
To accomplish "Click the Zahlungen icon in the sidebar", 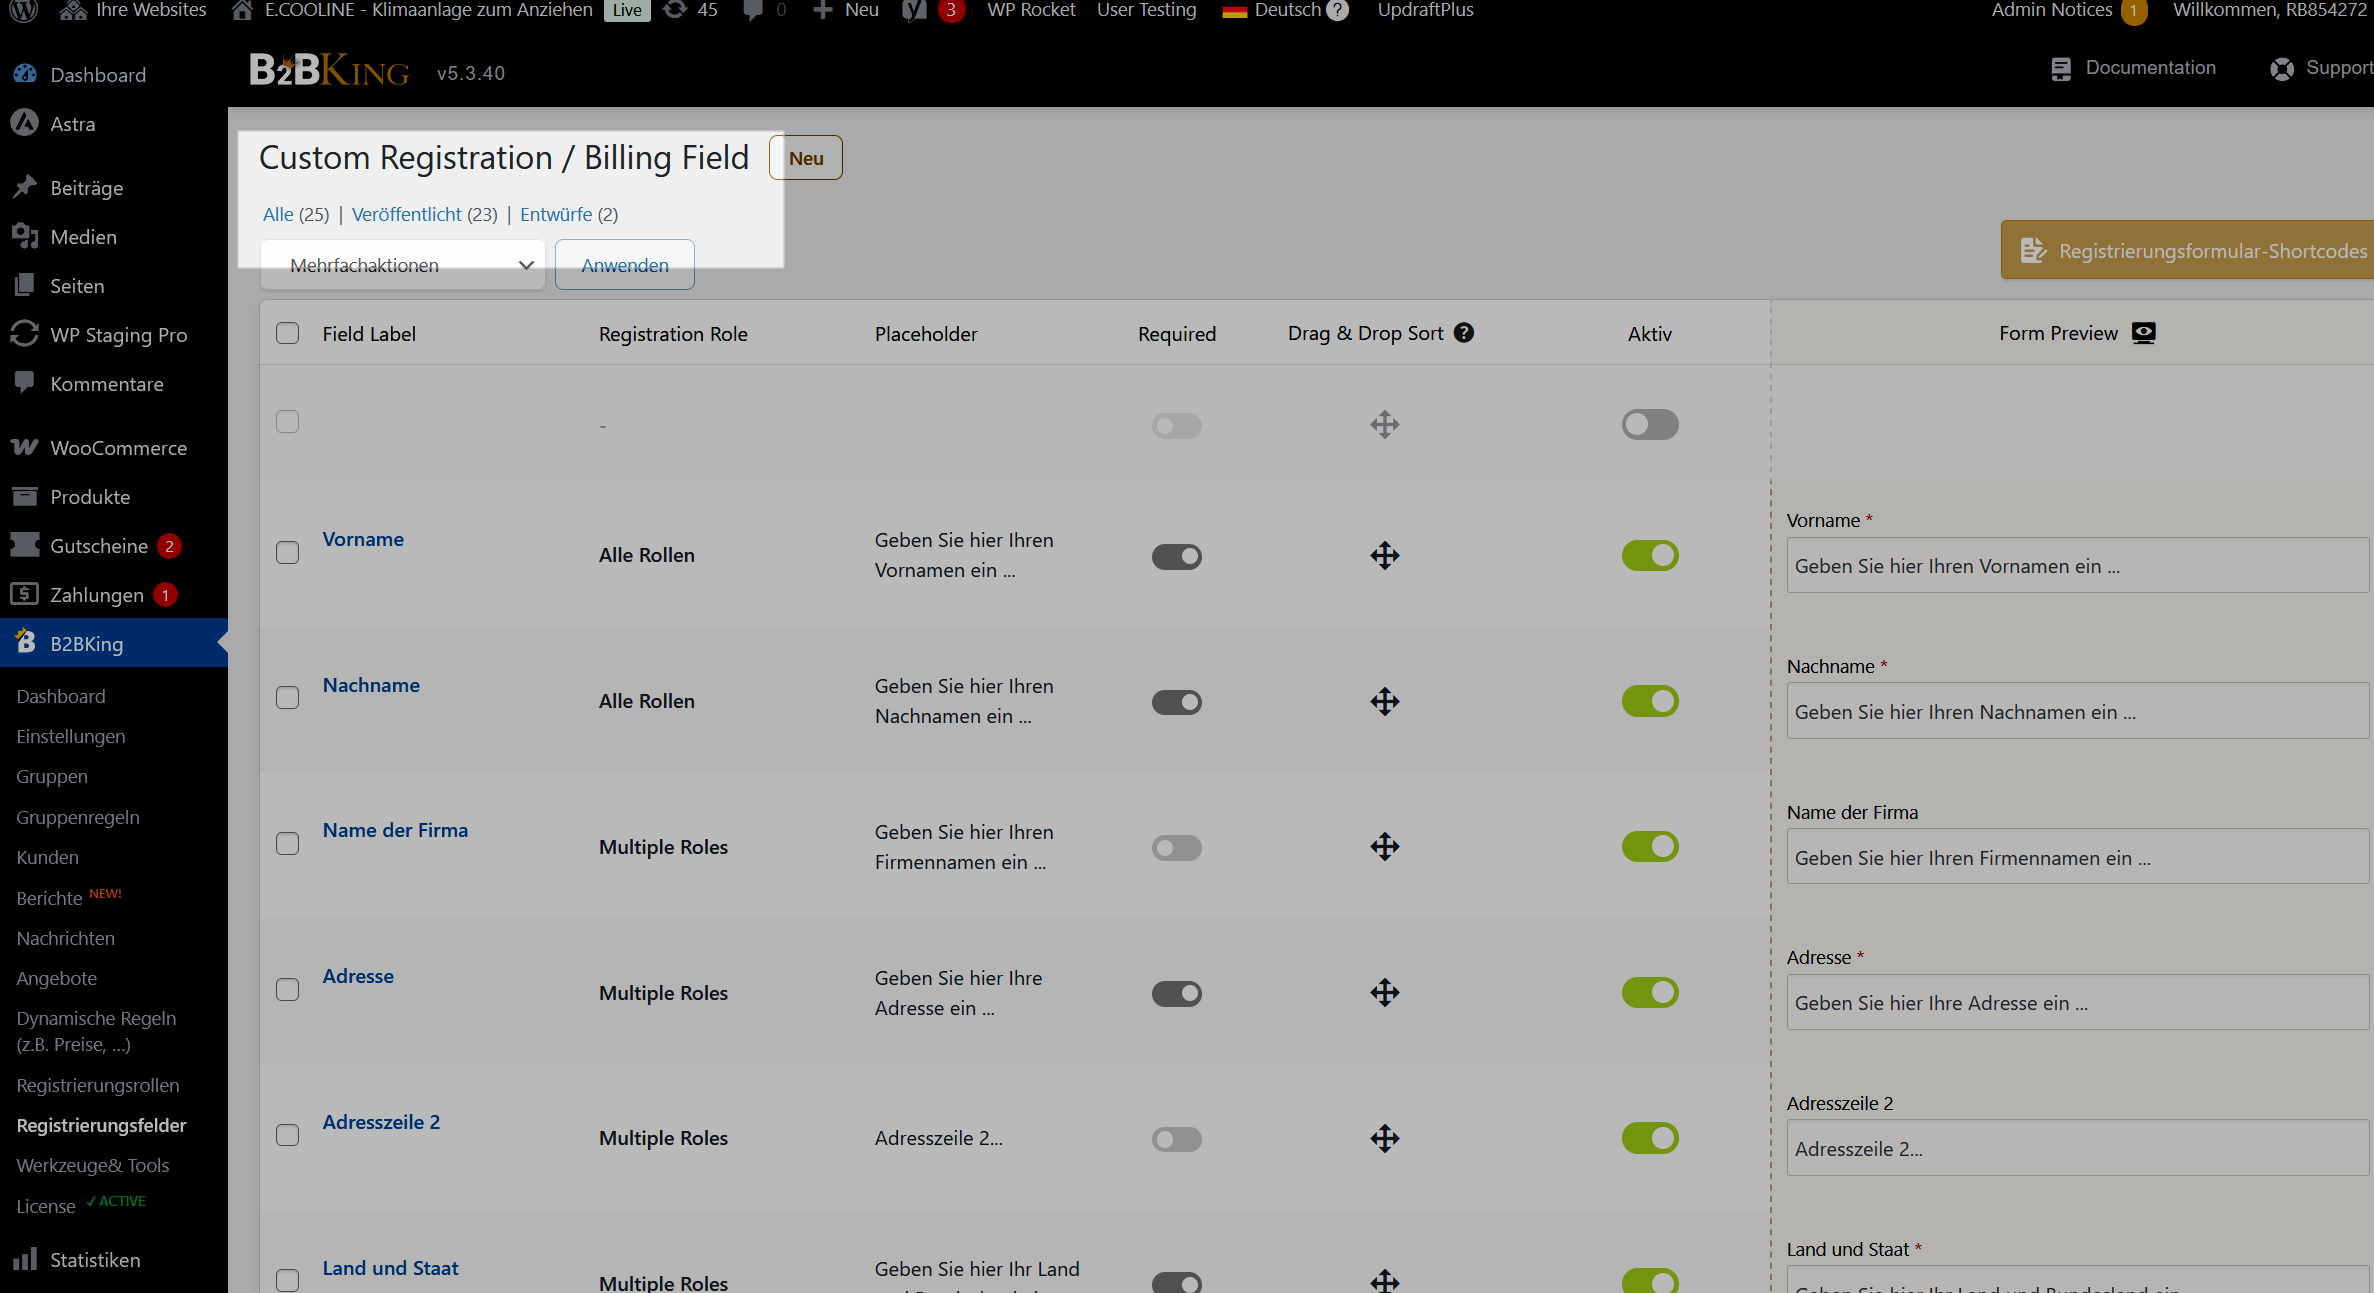I will pos(25,594).
